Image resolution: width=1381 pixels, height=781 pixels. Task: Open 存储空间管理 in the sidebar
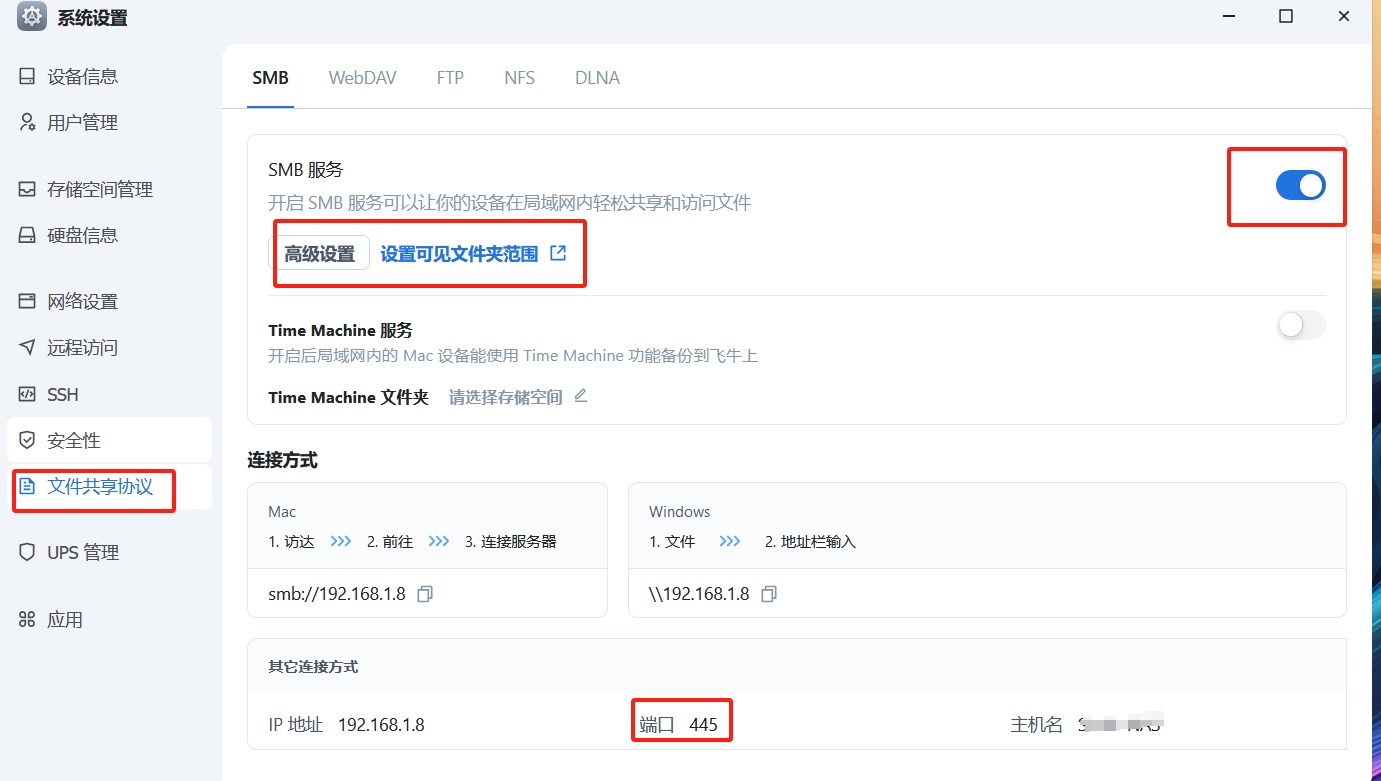click(109, 190)
